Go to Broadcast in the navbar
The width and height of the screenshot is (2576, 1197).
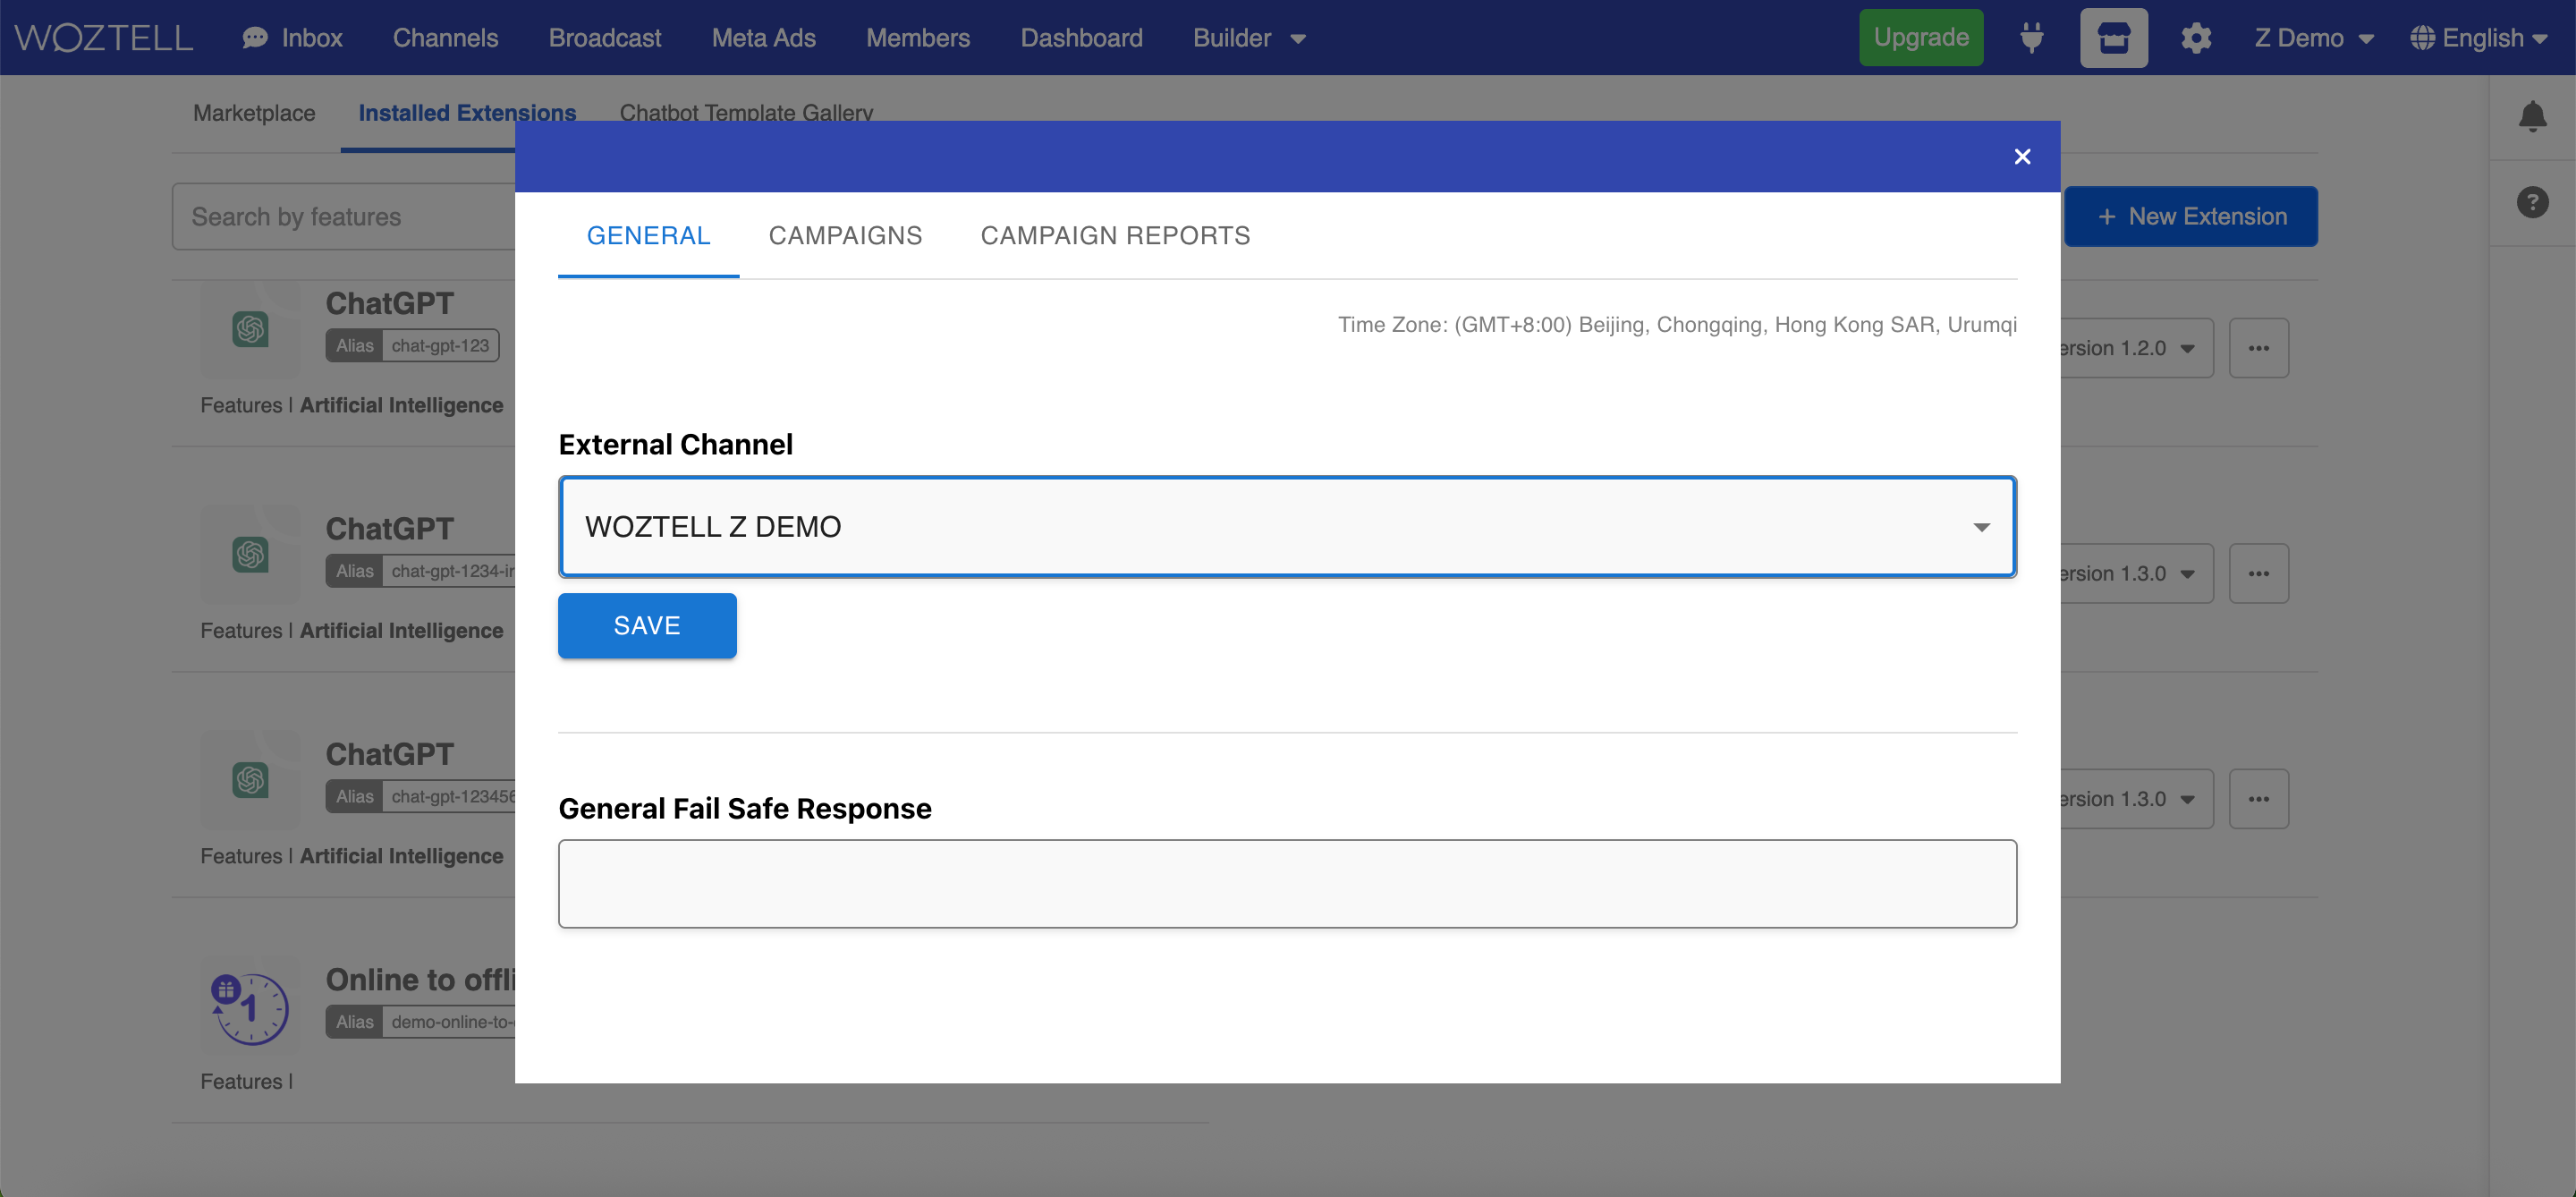[605, 38]
